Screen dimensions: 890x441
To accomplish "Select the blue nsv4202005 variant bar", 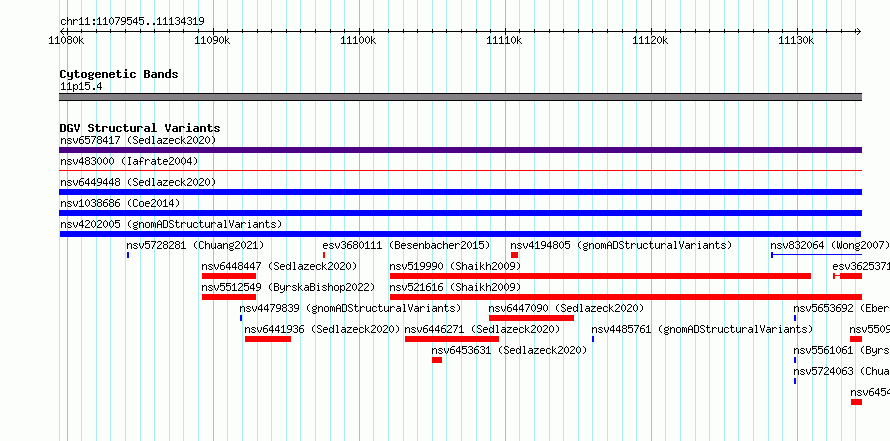I will (x=460, y=234).
